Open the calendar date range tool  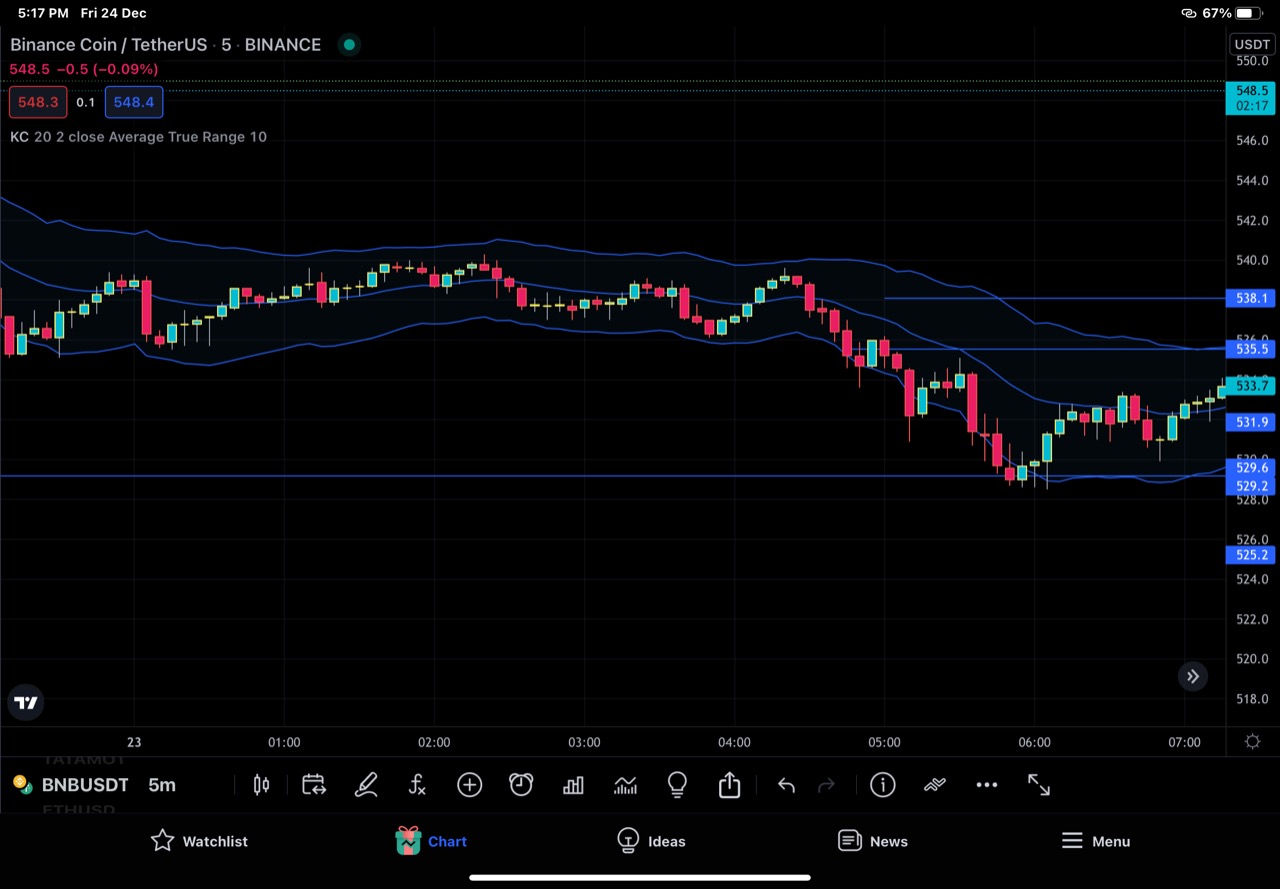point(314,785)
